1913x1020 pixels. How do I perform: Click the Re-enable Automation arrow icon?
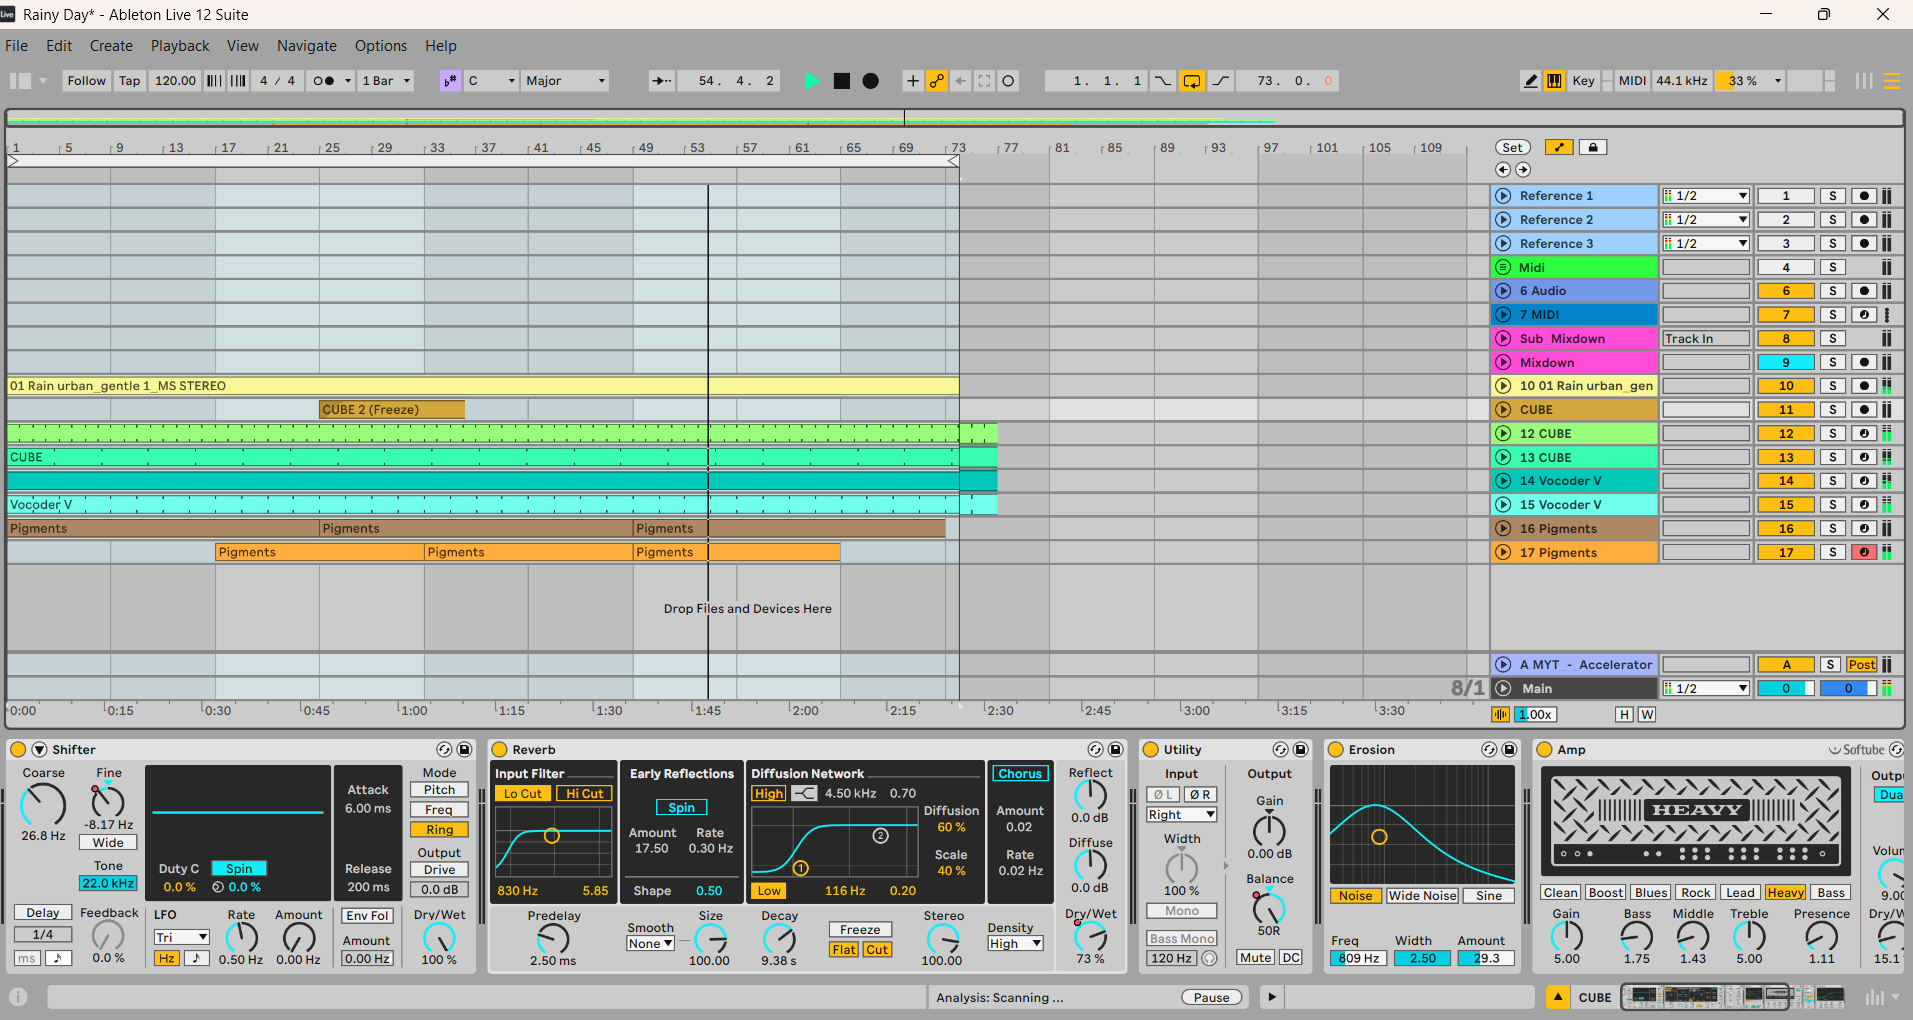tap(961, 81)
